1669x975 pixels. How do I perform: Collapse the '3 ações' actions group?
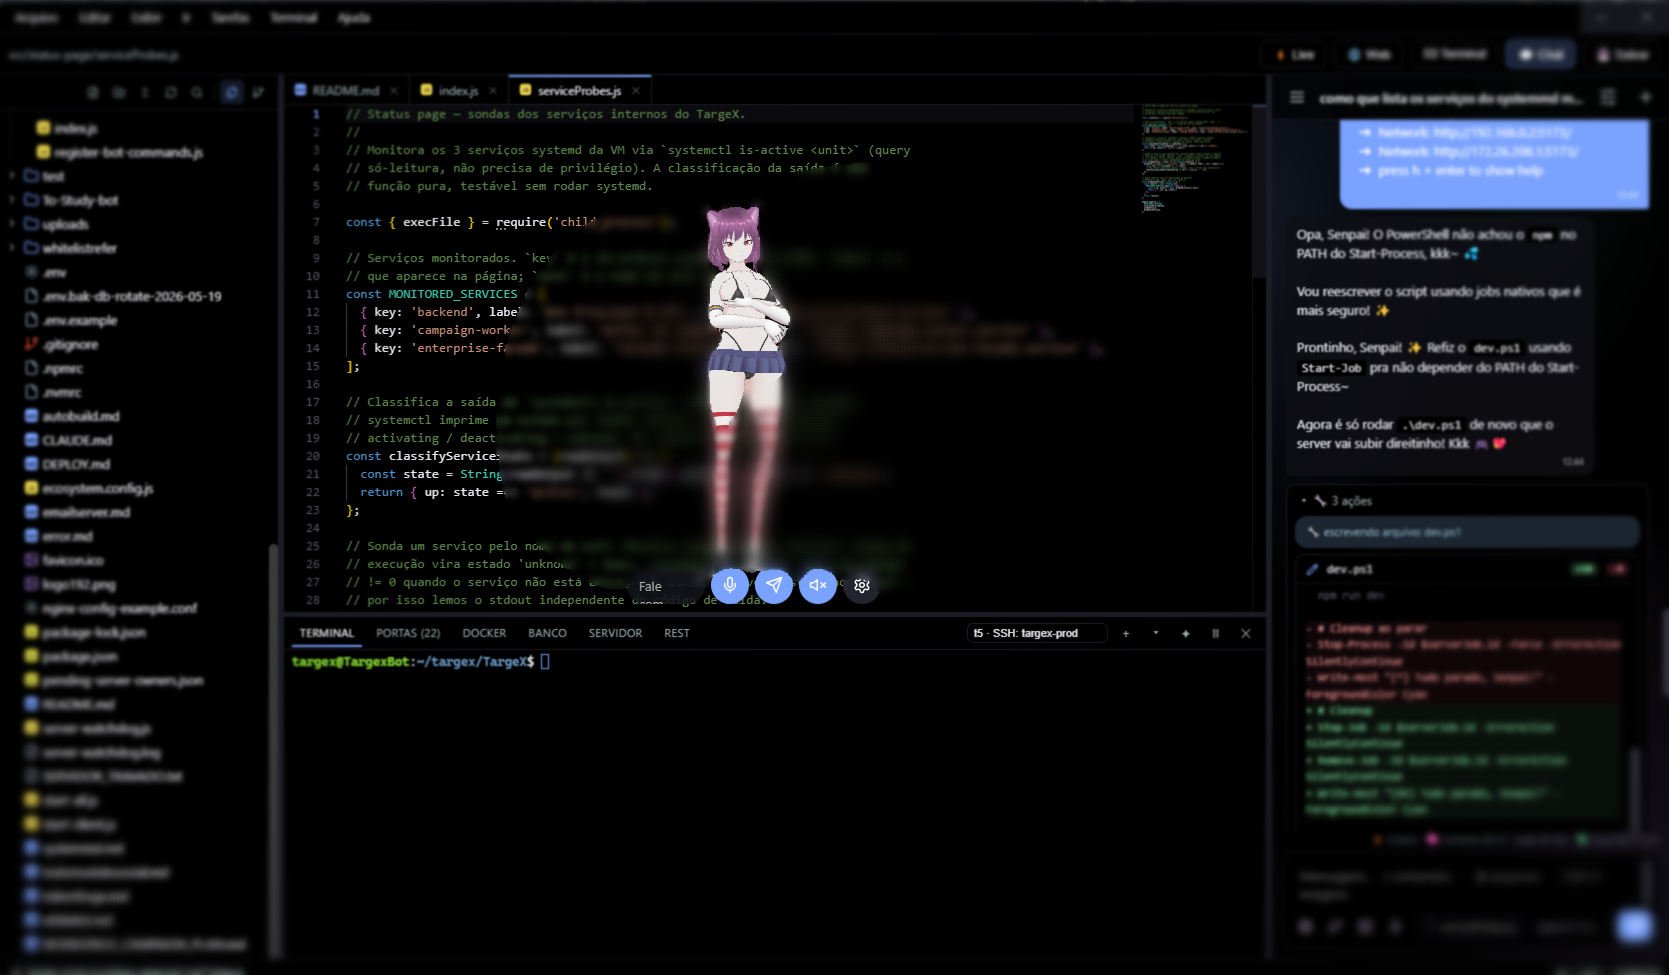[1337, 501]
